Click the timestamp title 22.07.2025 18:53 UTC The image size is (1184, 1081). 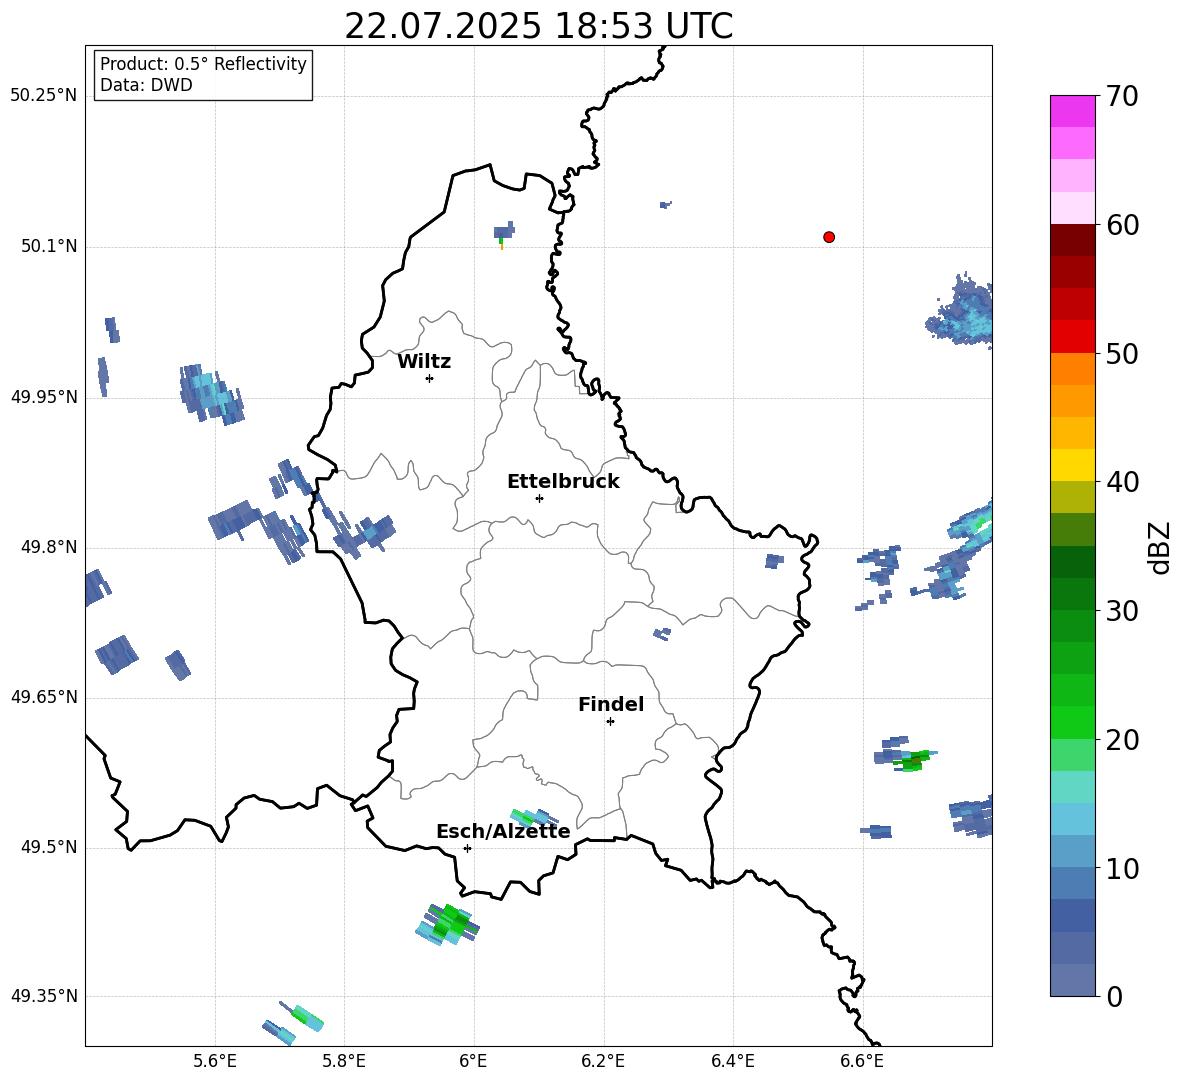(538, 26)
